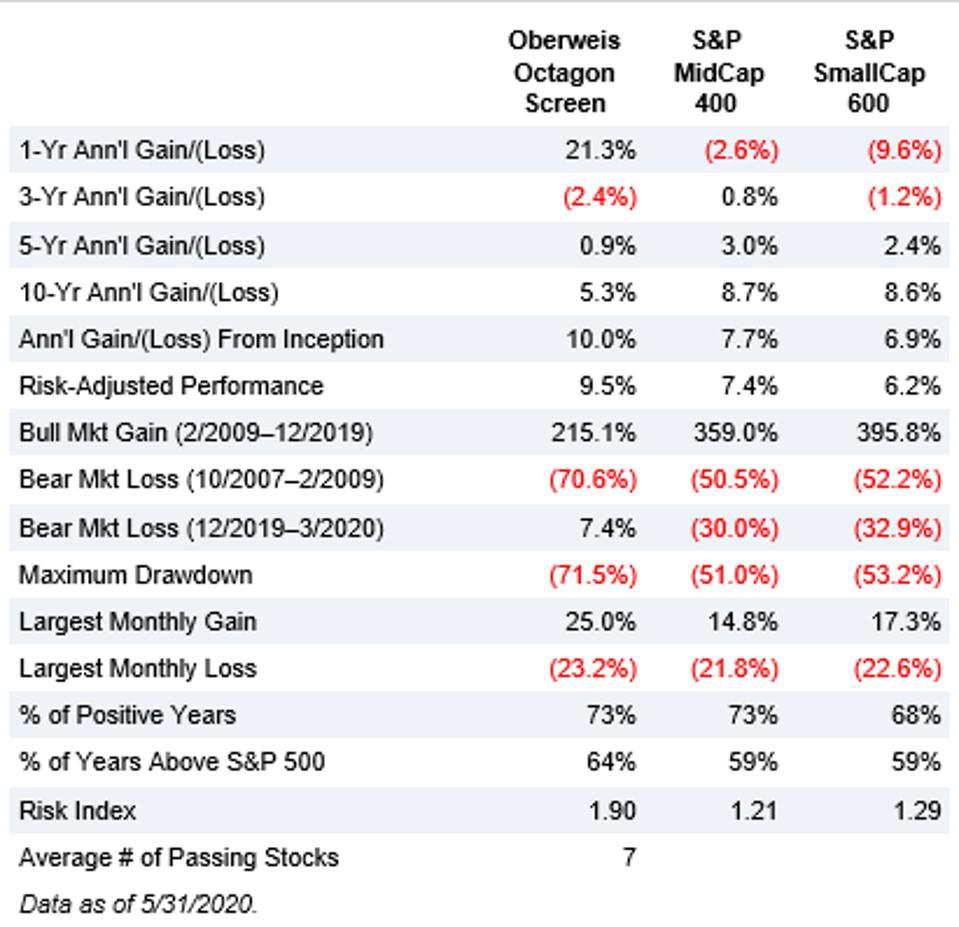Select the 5-Yr Ann'l Gain/(Loss) row label
Screen dimensions: 959x927
point(142,245)
